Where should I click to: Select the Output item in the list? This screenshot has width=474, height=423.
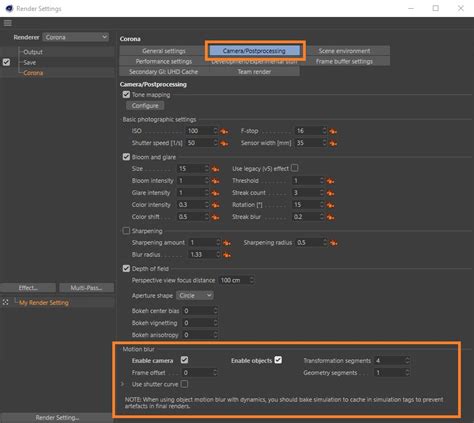pyautogui.click(x=33, y=52)
